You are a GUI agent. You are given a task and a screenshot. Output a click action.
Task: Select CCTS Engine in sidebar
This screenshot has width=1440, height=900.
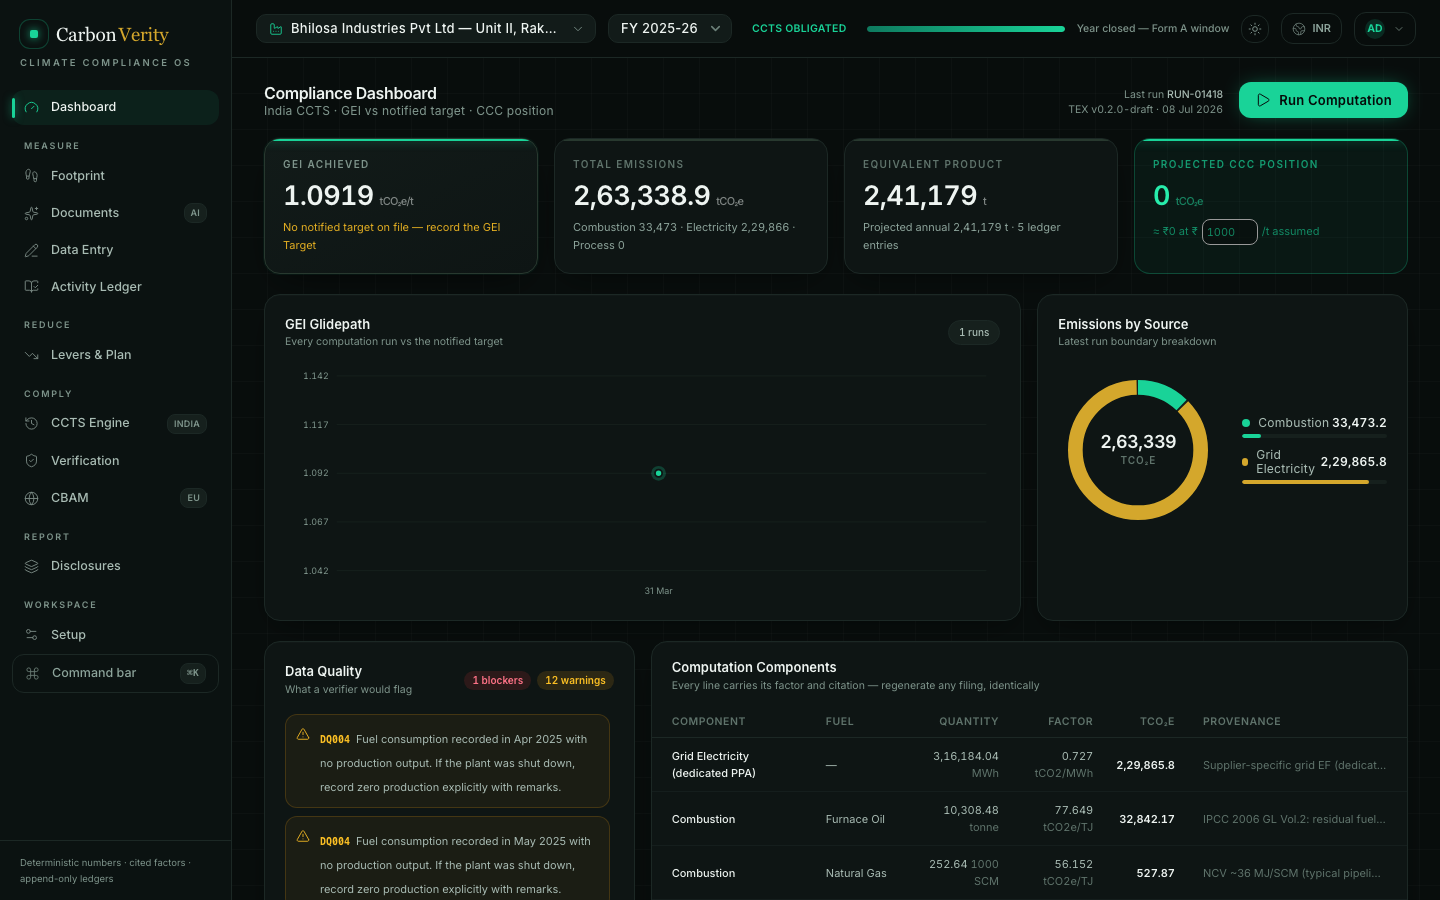point(115,423)
